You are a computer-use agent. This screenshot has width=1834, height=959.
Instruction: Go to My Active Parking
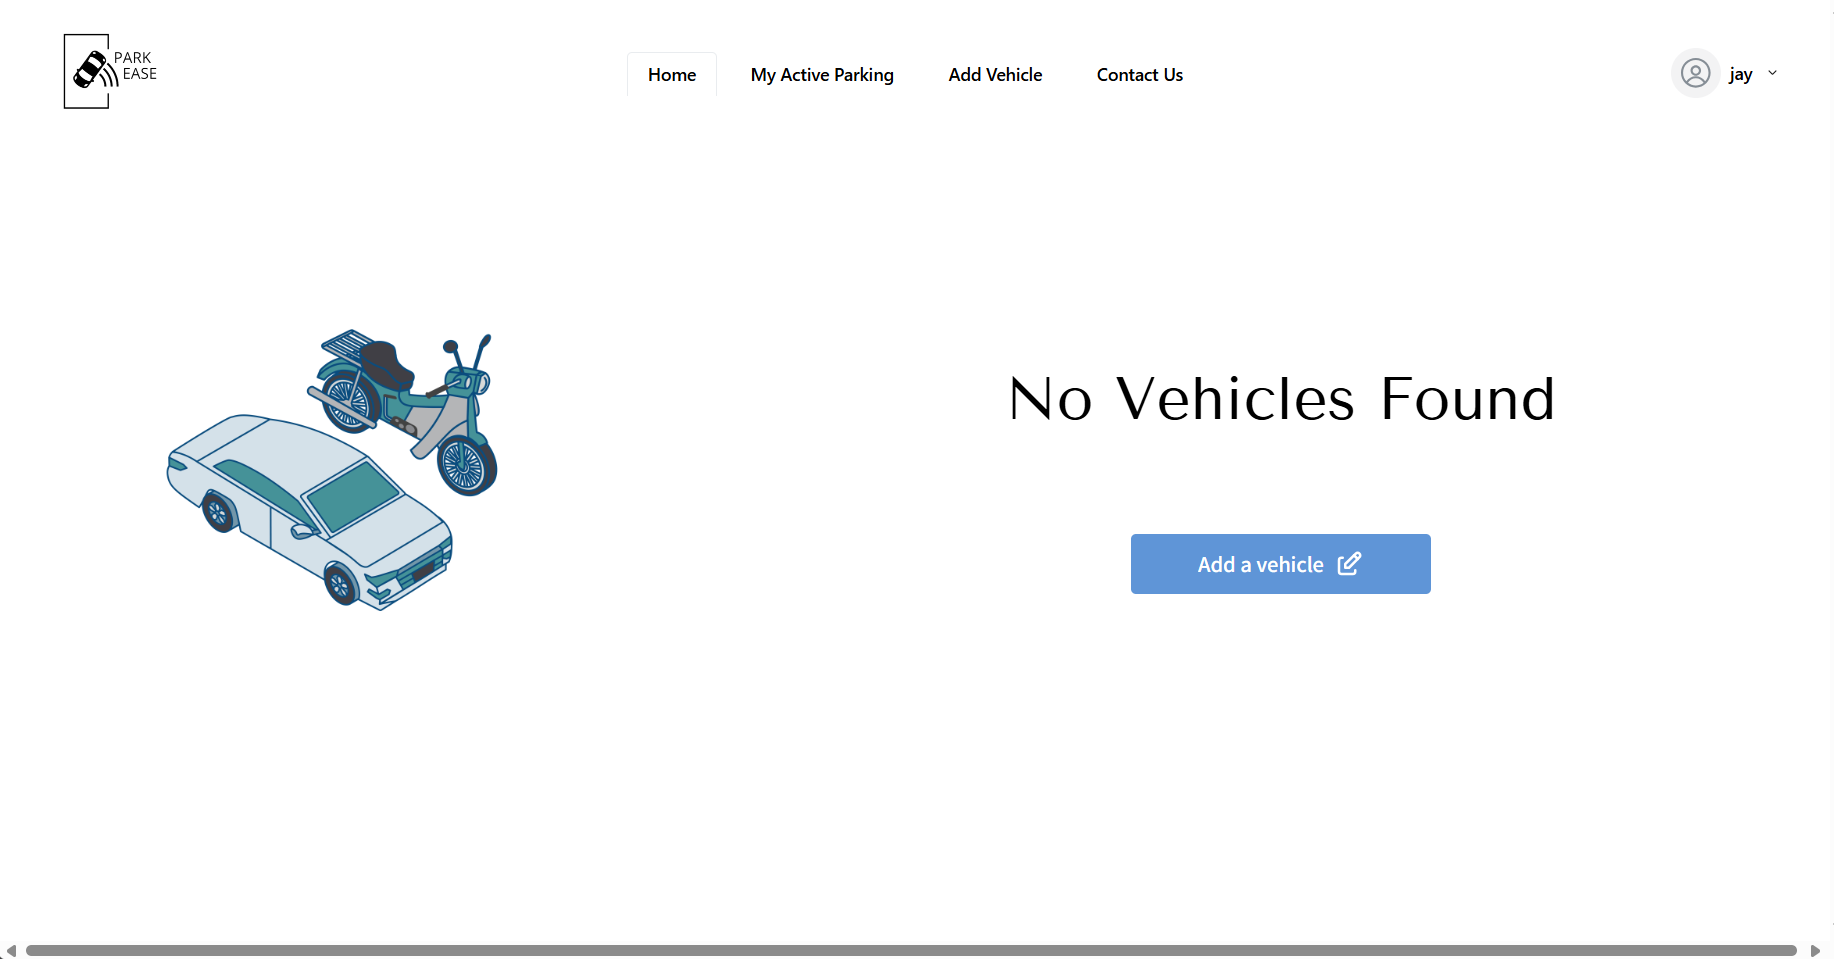coord(822,75)
